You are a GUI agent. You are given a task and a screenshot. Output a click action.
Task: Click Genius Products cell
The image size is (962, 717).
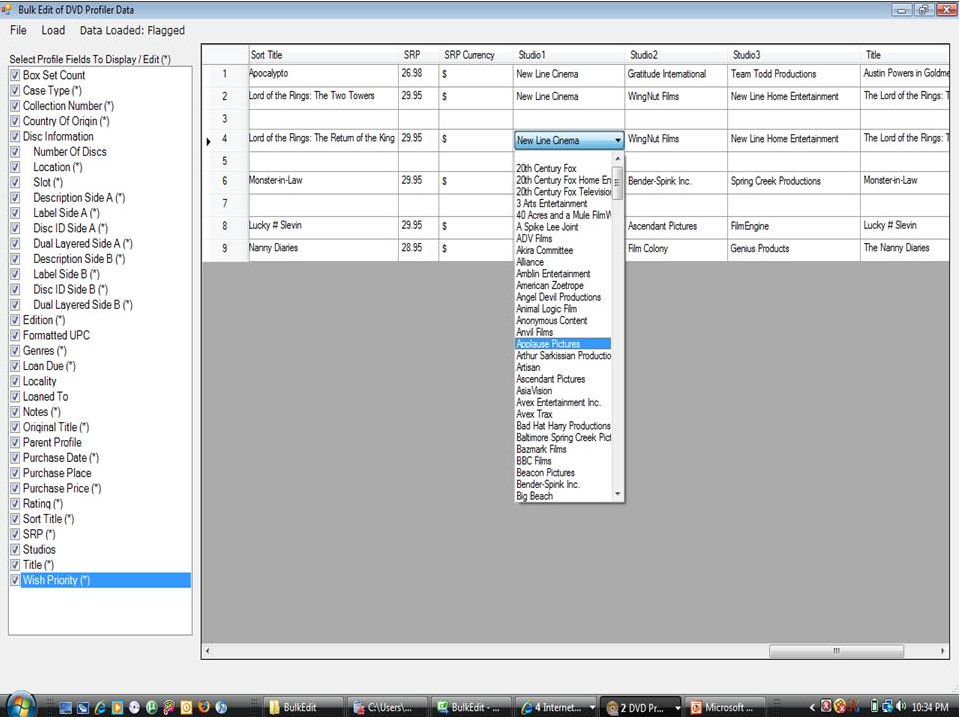[x=794, y=248]
